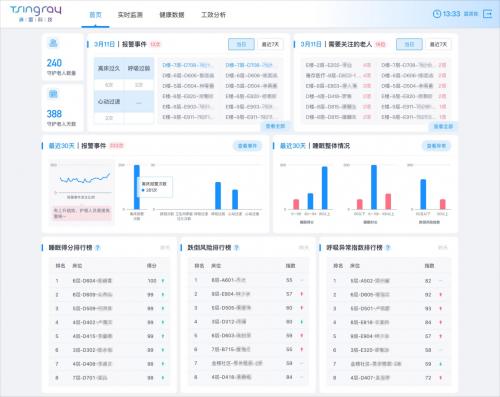Open the 健康数据 tab
The image size is (500, 397).
pos(172,15)
